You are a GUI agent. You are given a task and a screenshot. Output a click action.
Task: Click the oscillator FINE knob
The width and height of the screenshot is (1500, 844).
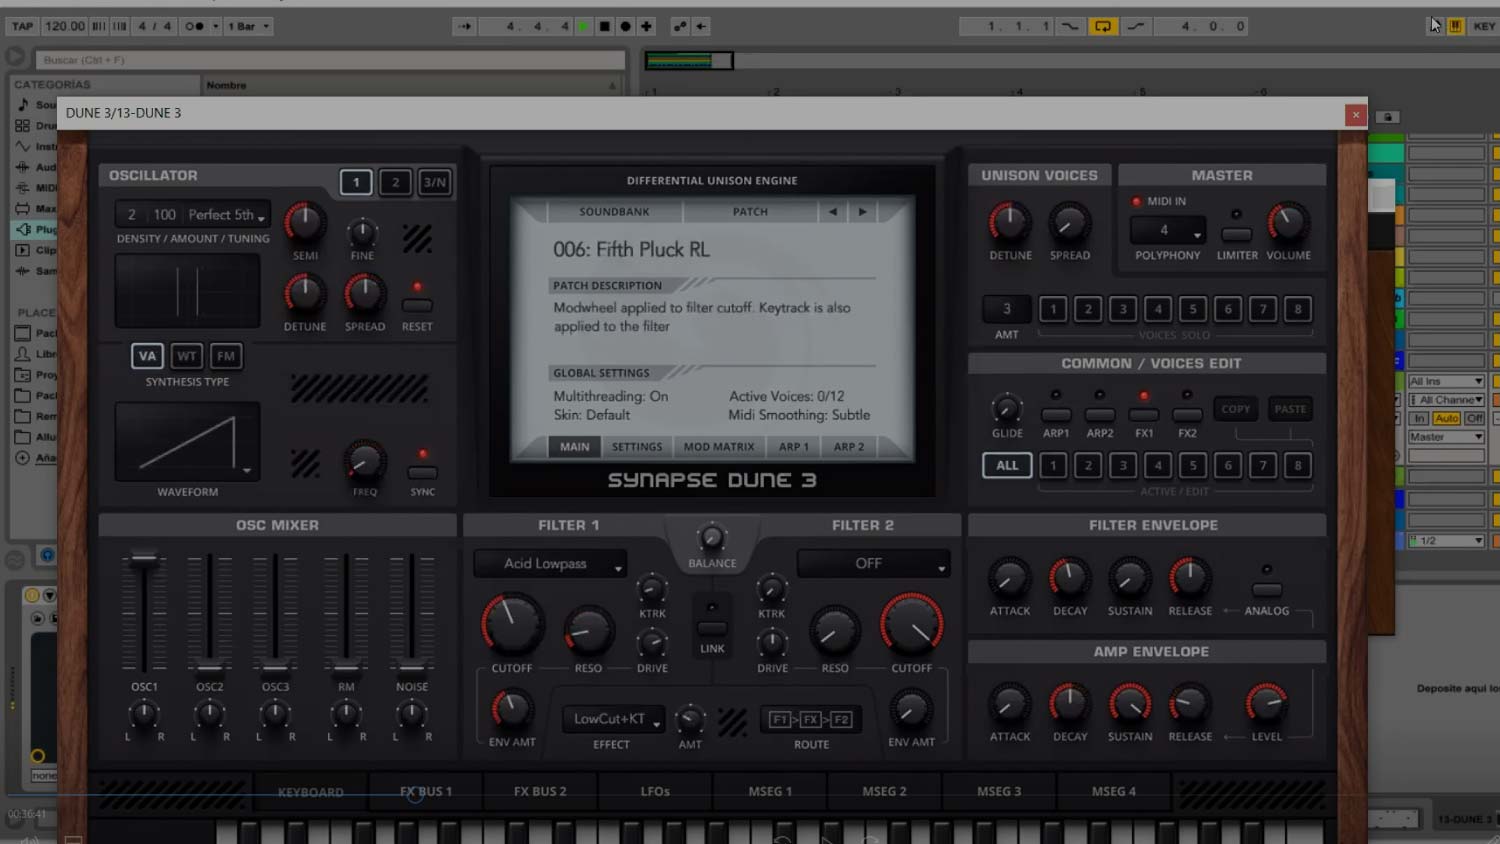(362, 233)
